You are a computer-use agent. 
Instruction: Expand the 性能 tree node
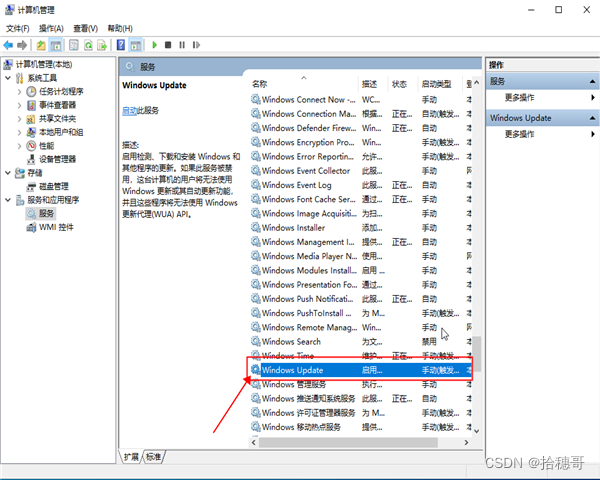pos(19,146)
